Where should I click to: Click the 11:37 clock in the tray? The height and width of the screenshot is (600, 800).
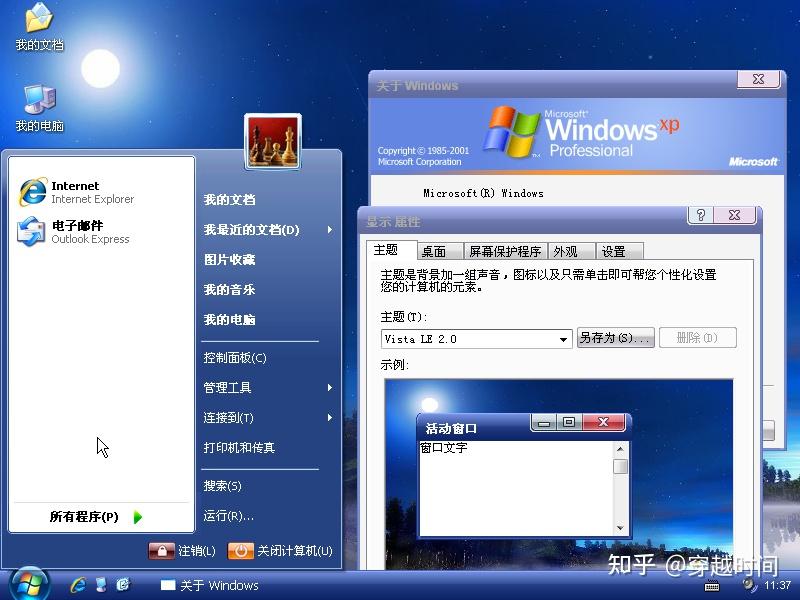point(778,585)
